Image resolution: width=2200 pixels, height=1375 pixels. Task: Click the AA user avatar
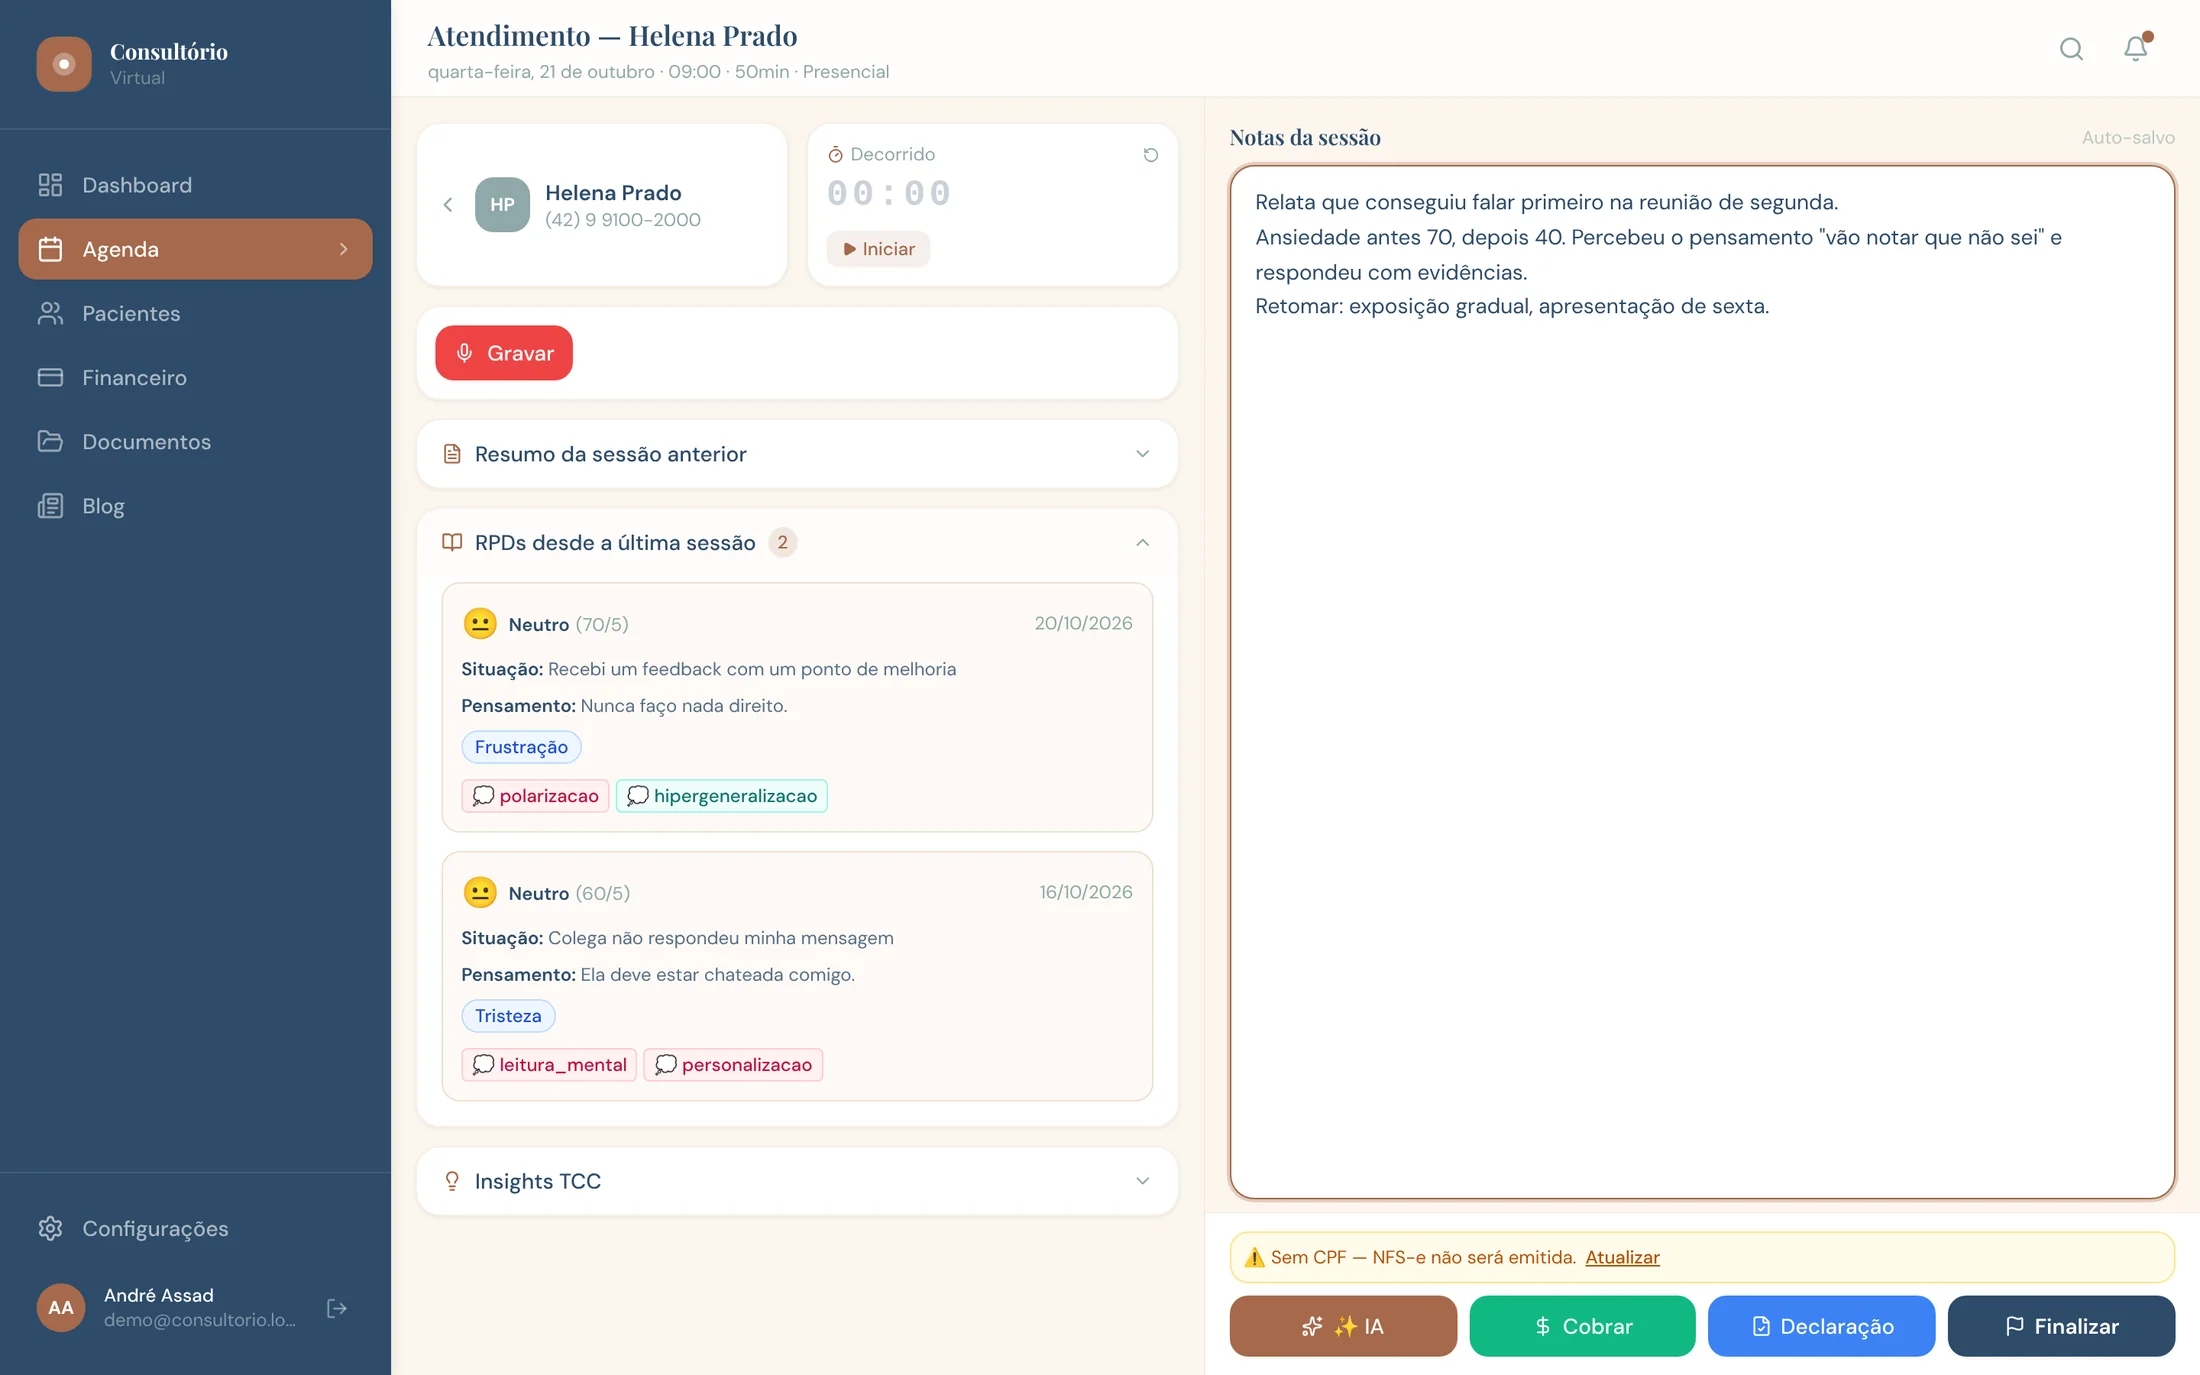pyautogui.click(x=61, y=1307)
